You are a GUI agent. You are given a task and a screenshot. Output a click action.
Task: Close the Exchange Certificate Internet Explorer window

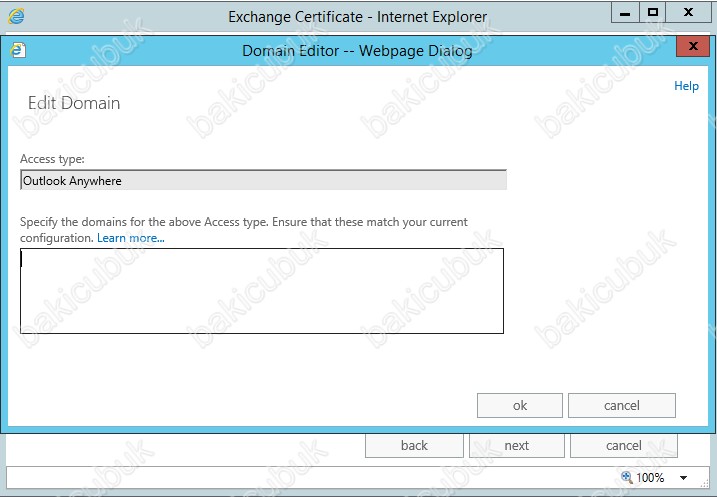(x=688, y=13)
